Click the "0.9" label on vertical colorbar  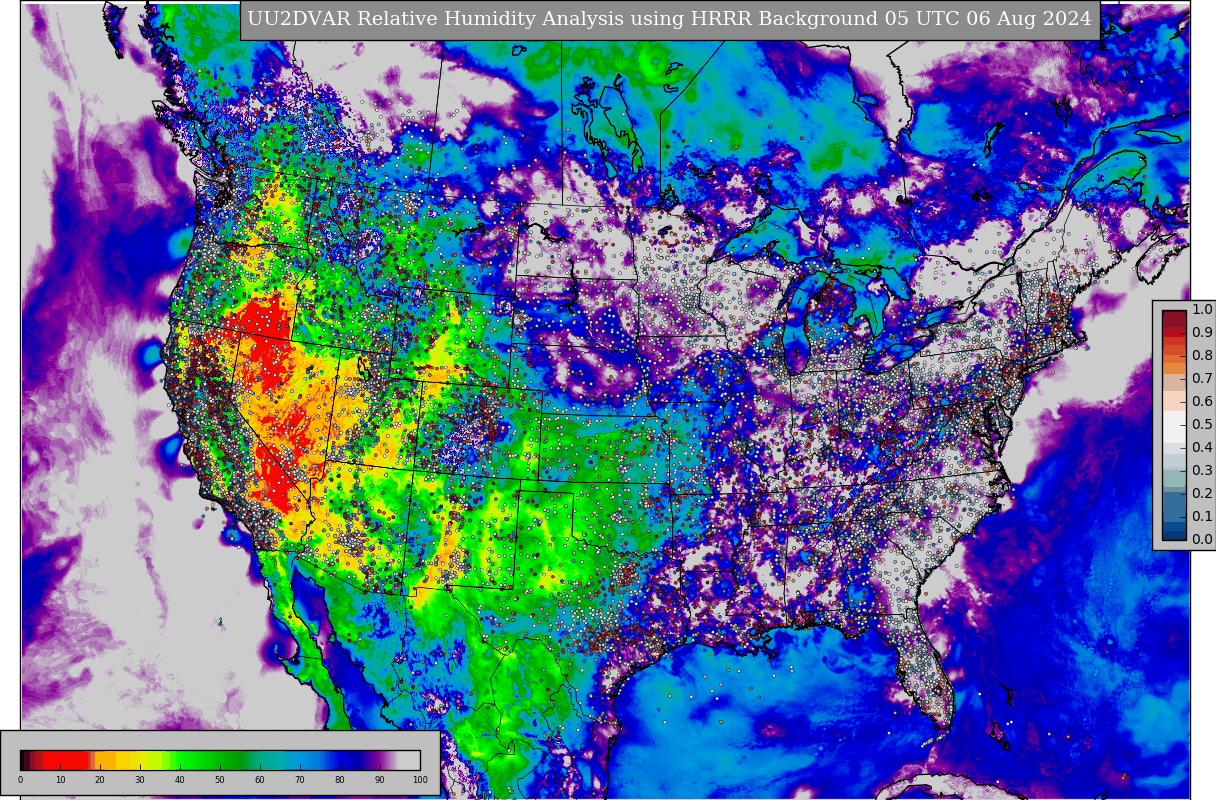(x=1202, y=332)
